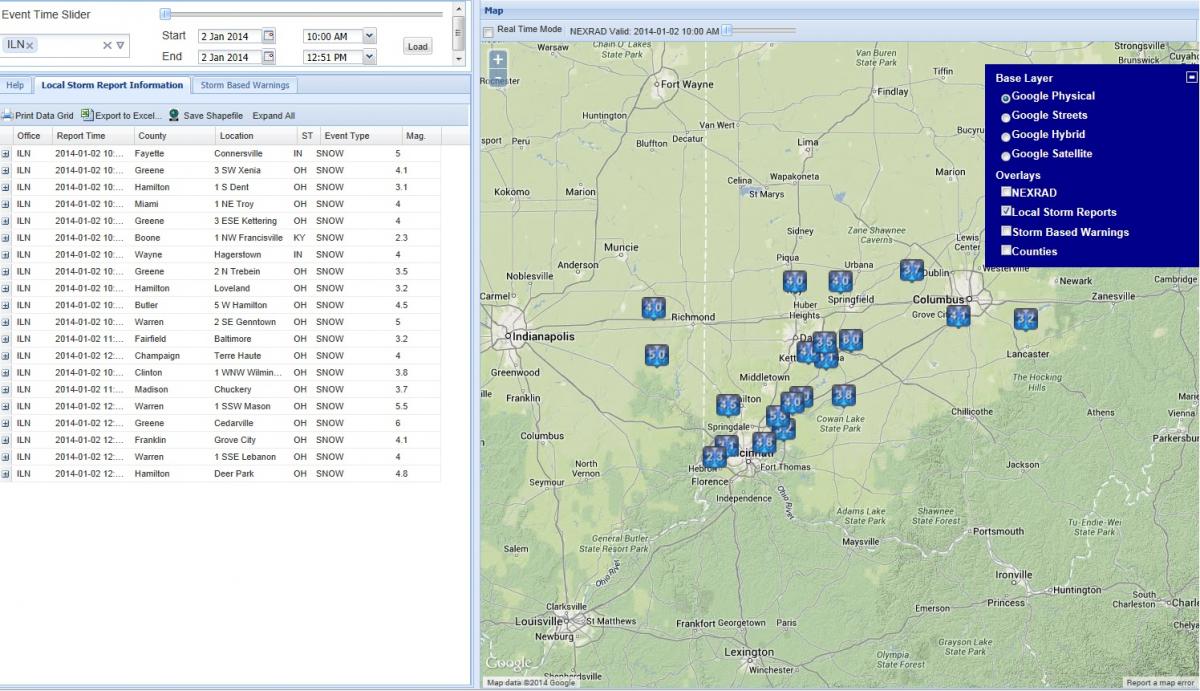Viewport: 1200px width, 691px height.
Task: Click the Start date input field
Action: [x=229, y=36]
